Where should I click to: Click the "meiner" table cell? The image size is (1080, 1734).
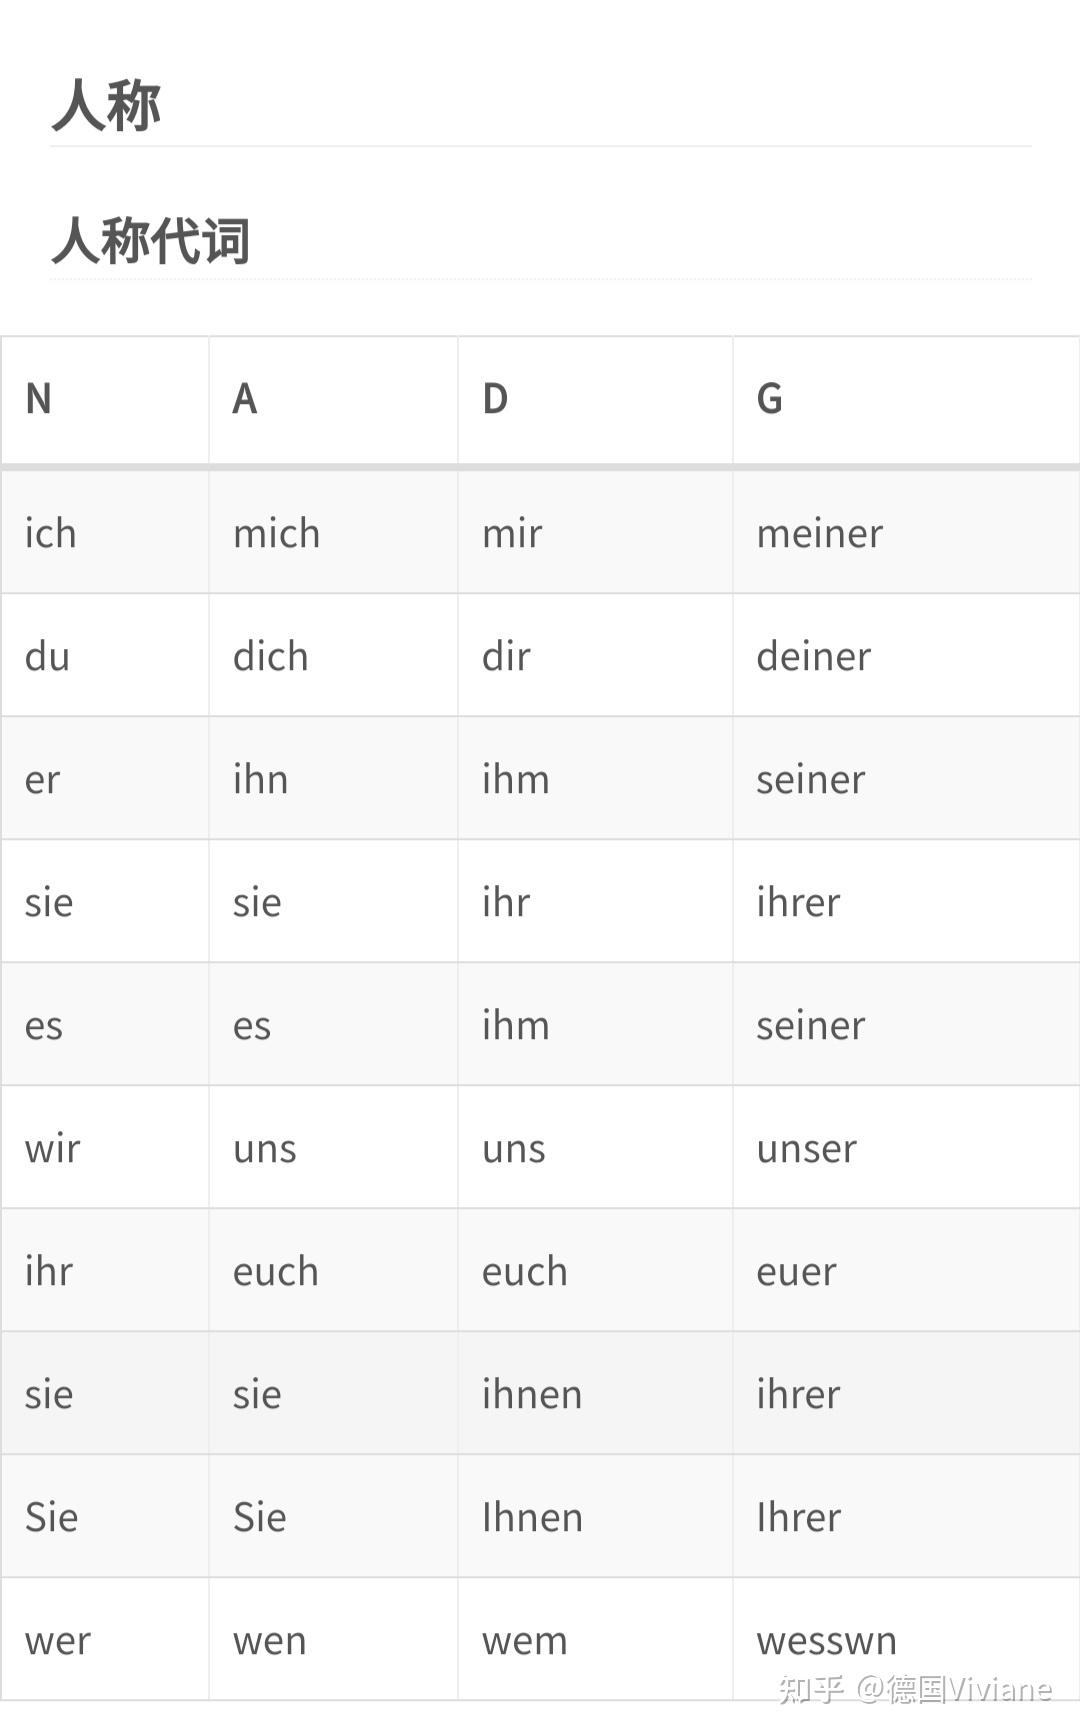click(820, 533)
